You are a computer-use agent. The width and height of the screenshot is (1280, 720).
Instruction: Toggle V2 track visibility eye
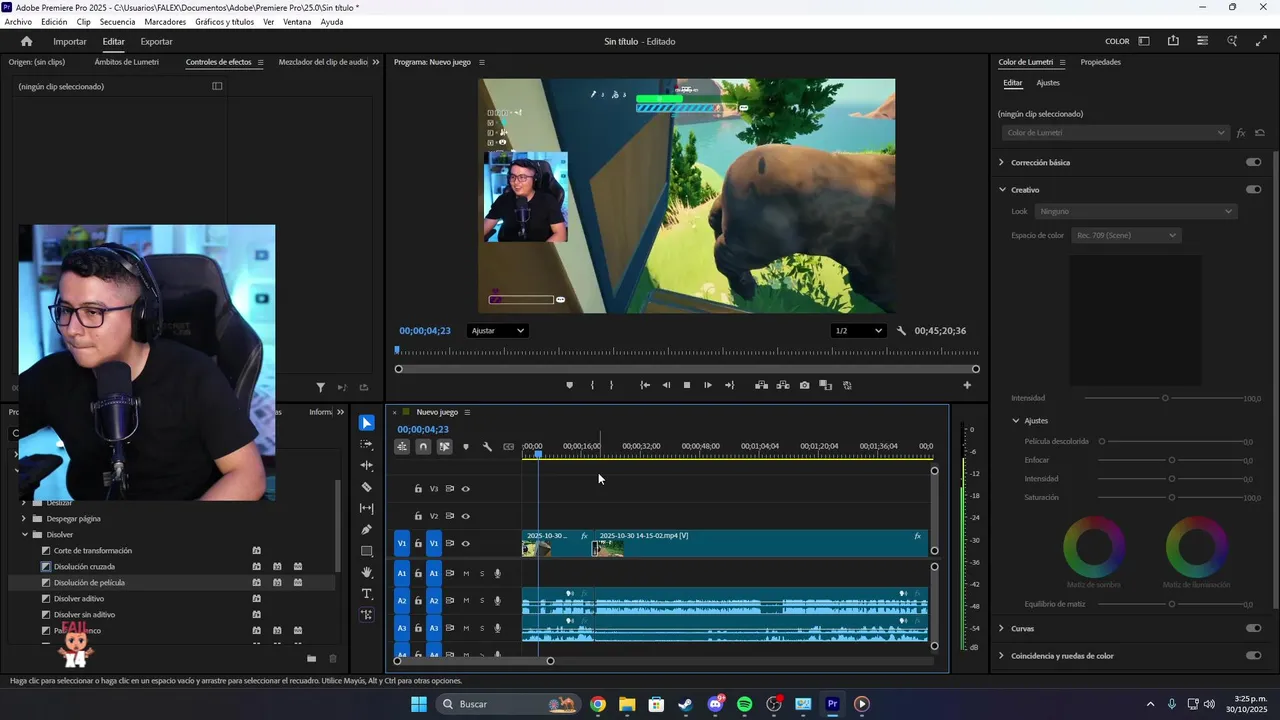click(x=465, y=516)
